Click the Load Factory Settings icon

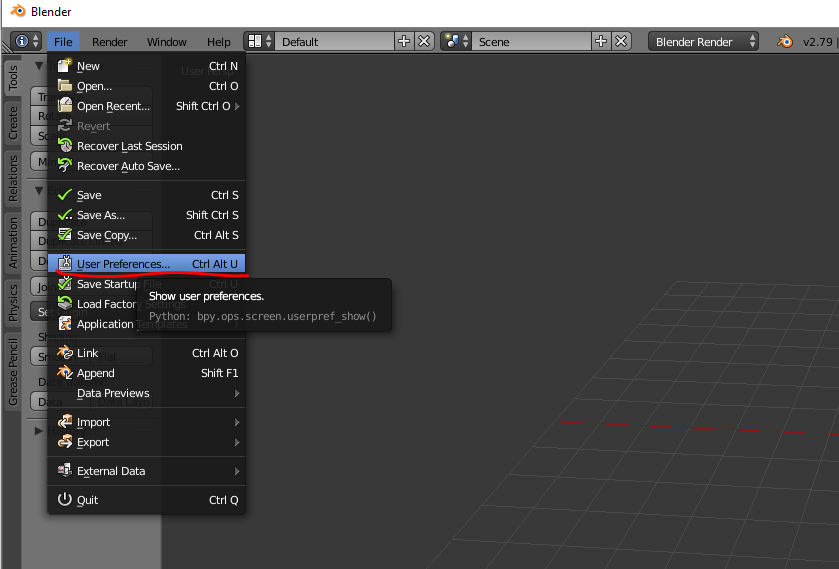coord(65,304)
